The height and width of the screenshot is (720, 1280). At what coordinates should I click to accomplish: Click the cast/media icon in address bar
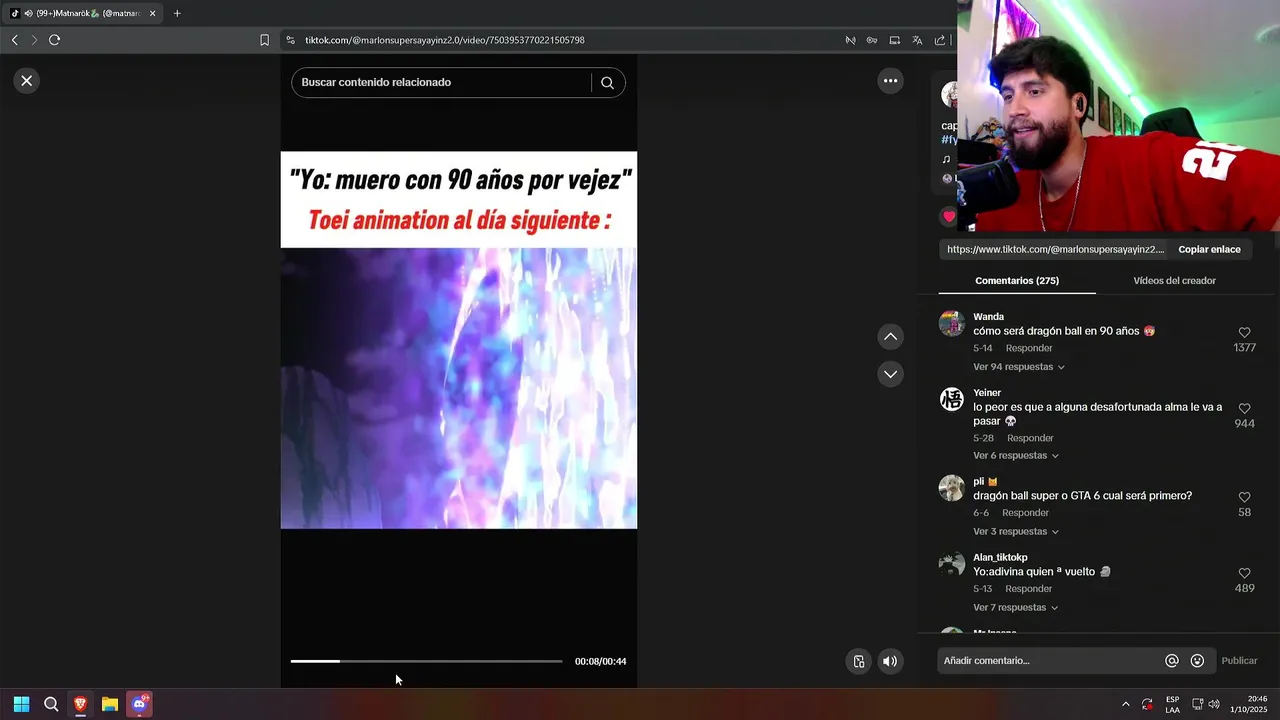click(x=895, y=40)
